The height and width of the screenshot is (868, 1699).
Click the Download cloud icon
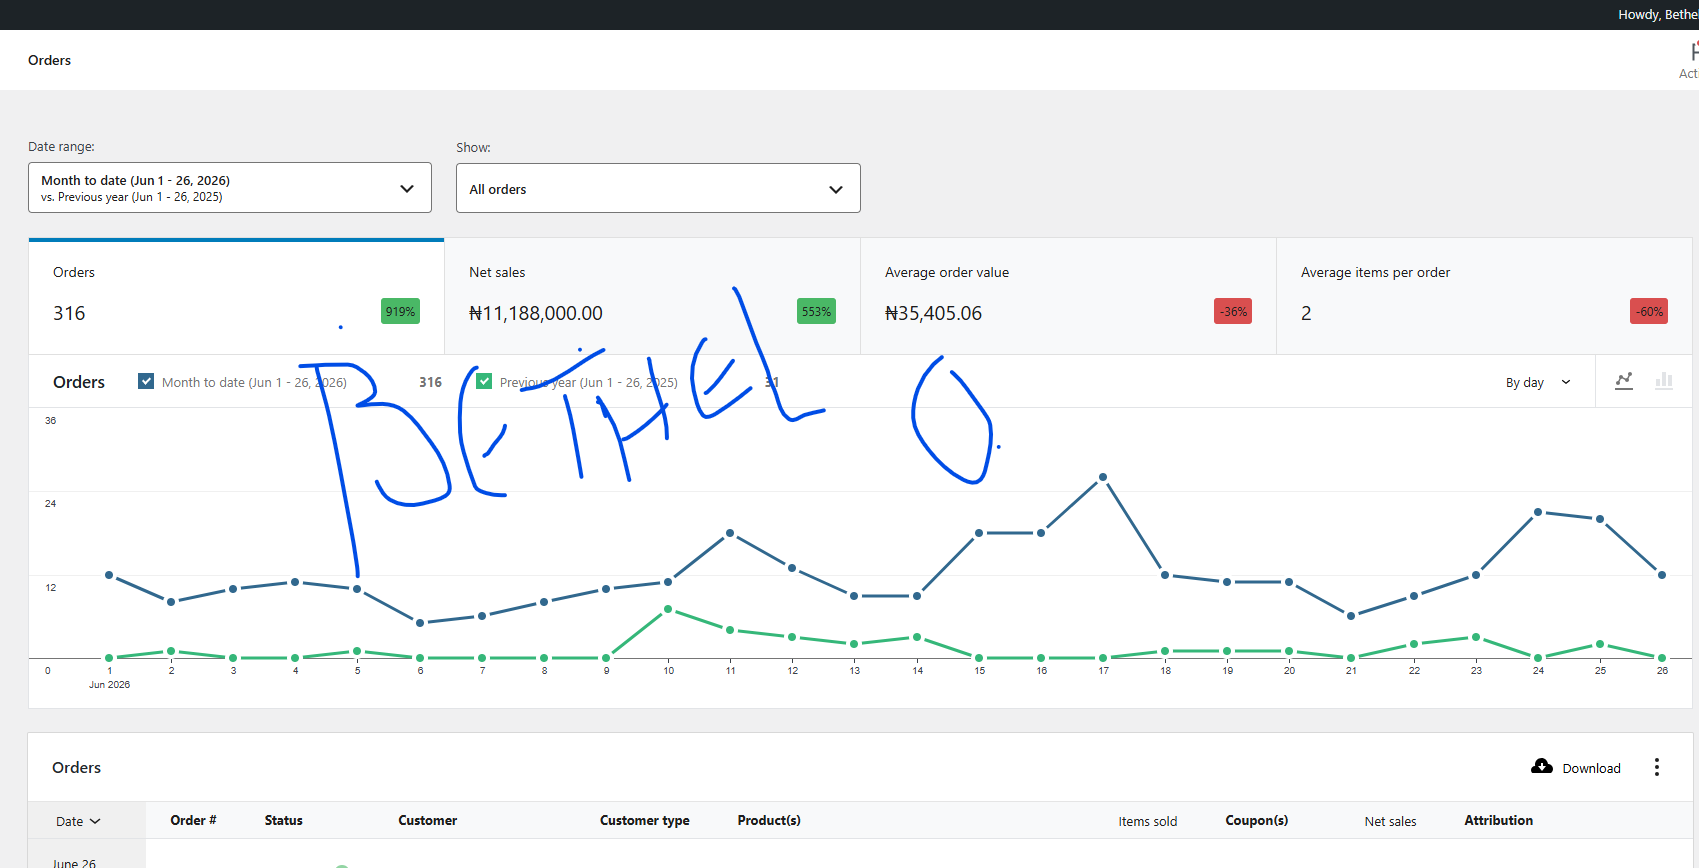click(1542, 766)
